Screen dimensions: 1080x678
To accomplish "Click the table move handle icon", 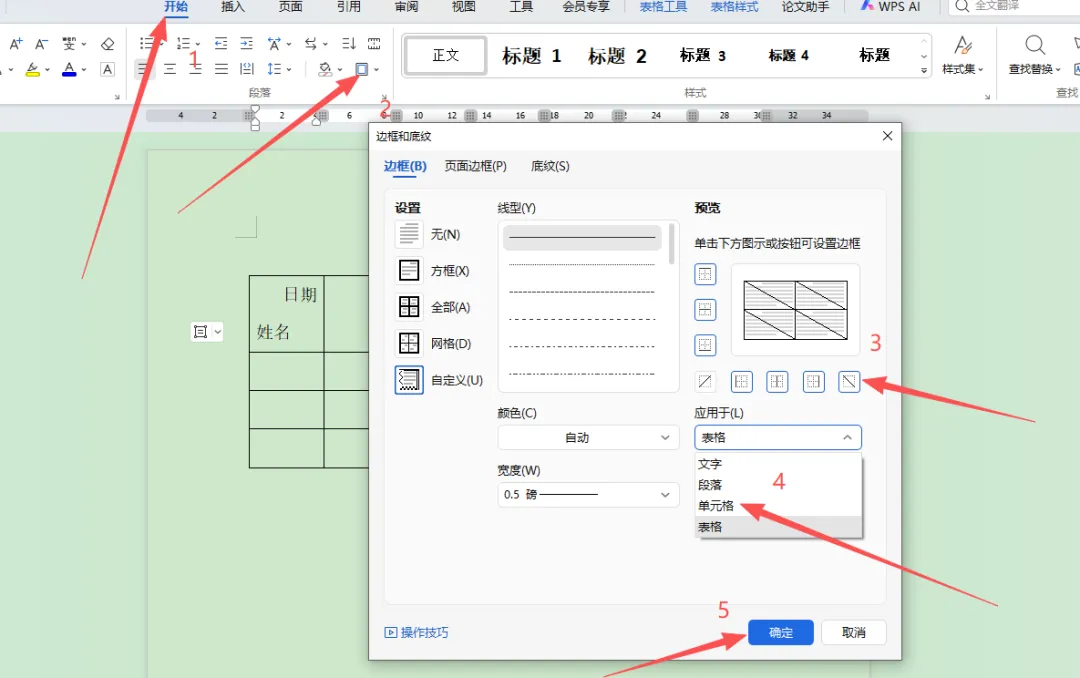I will point(200,332).
